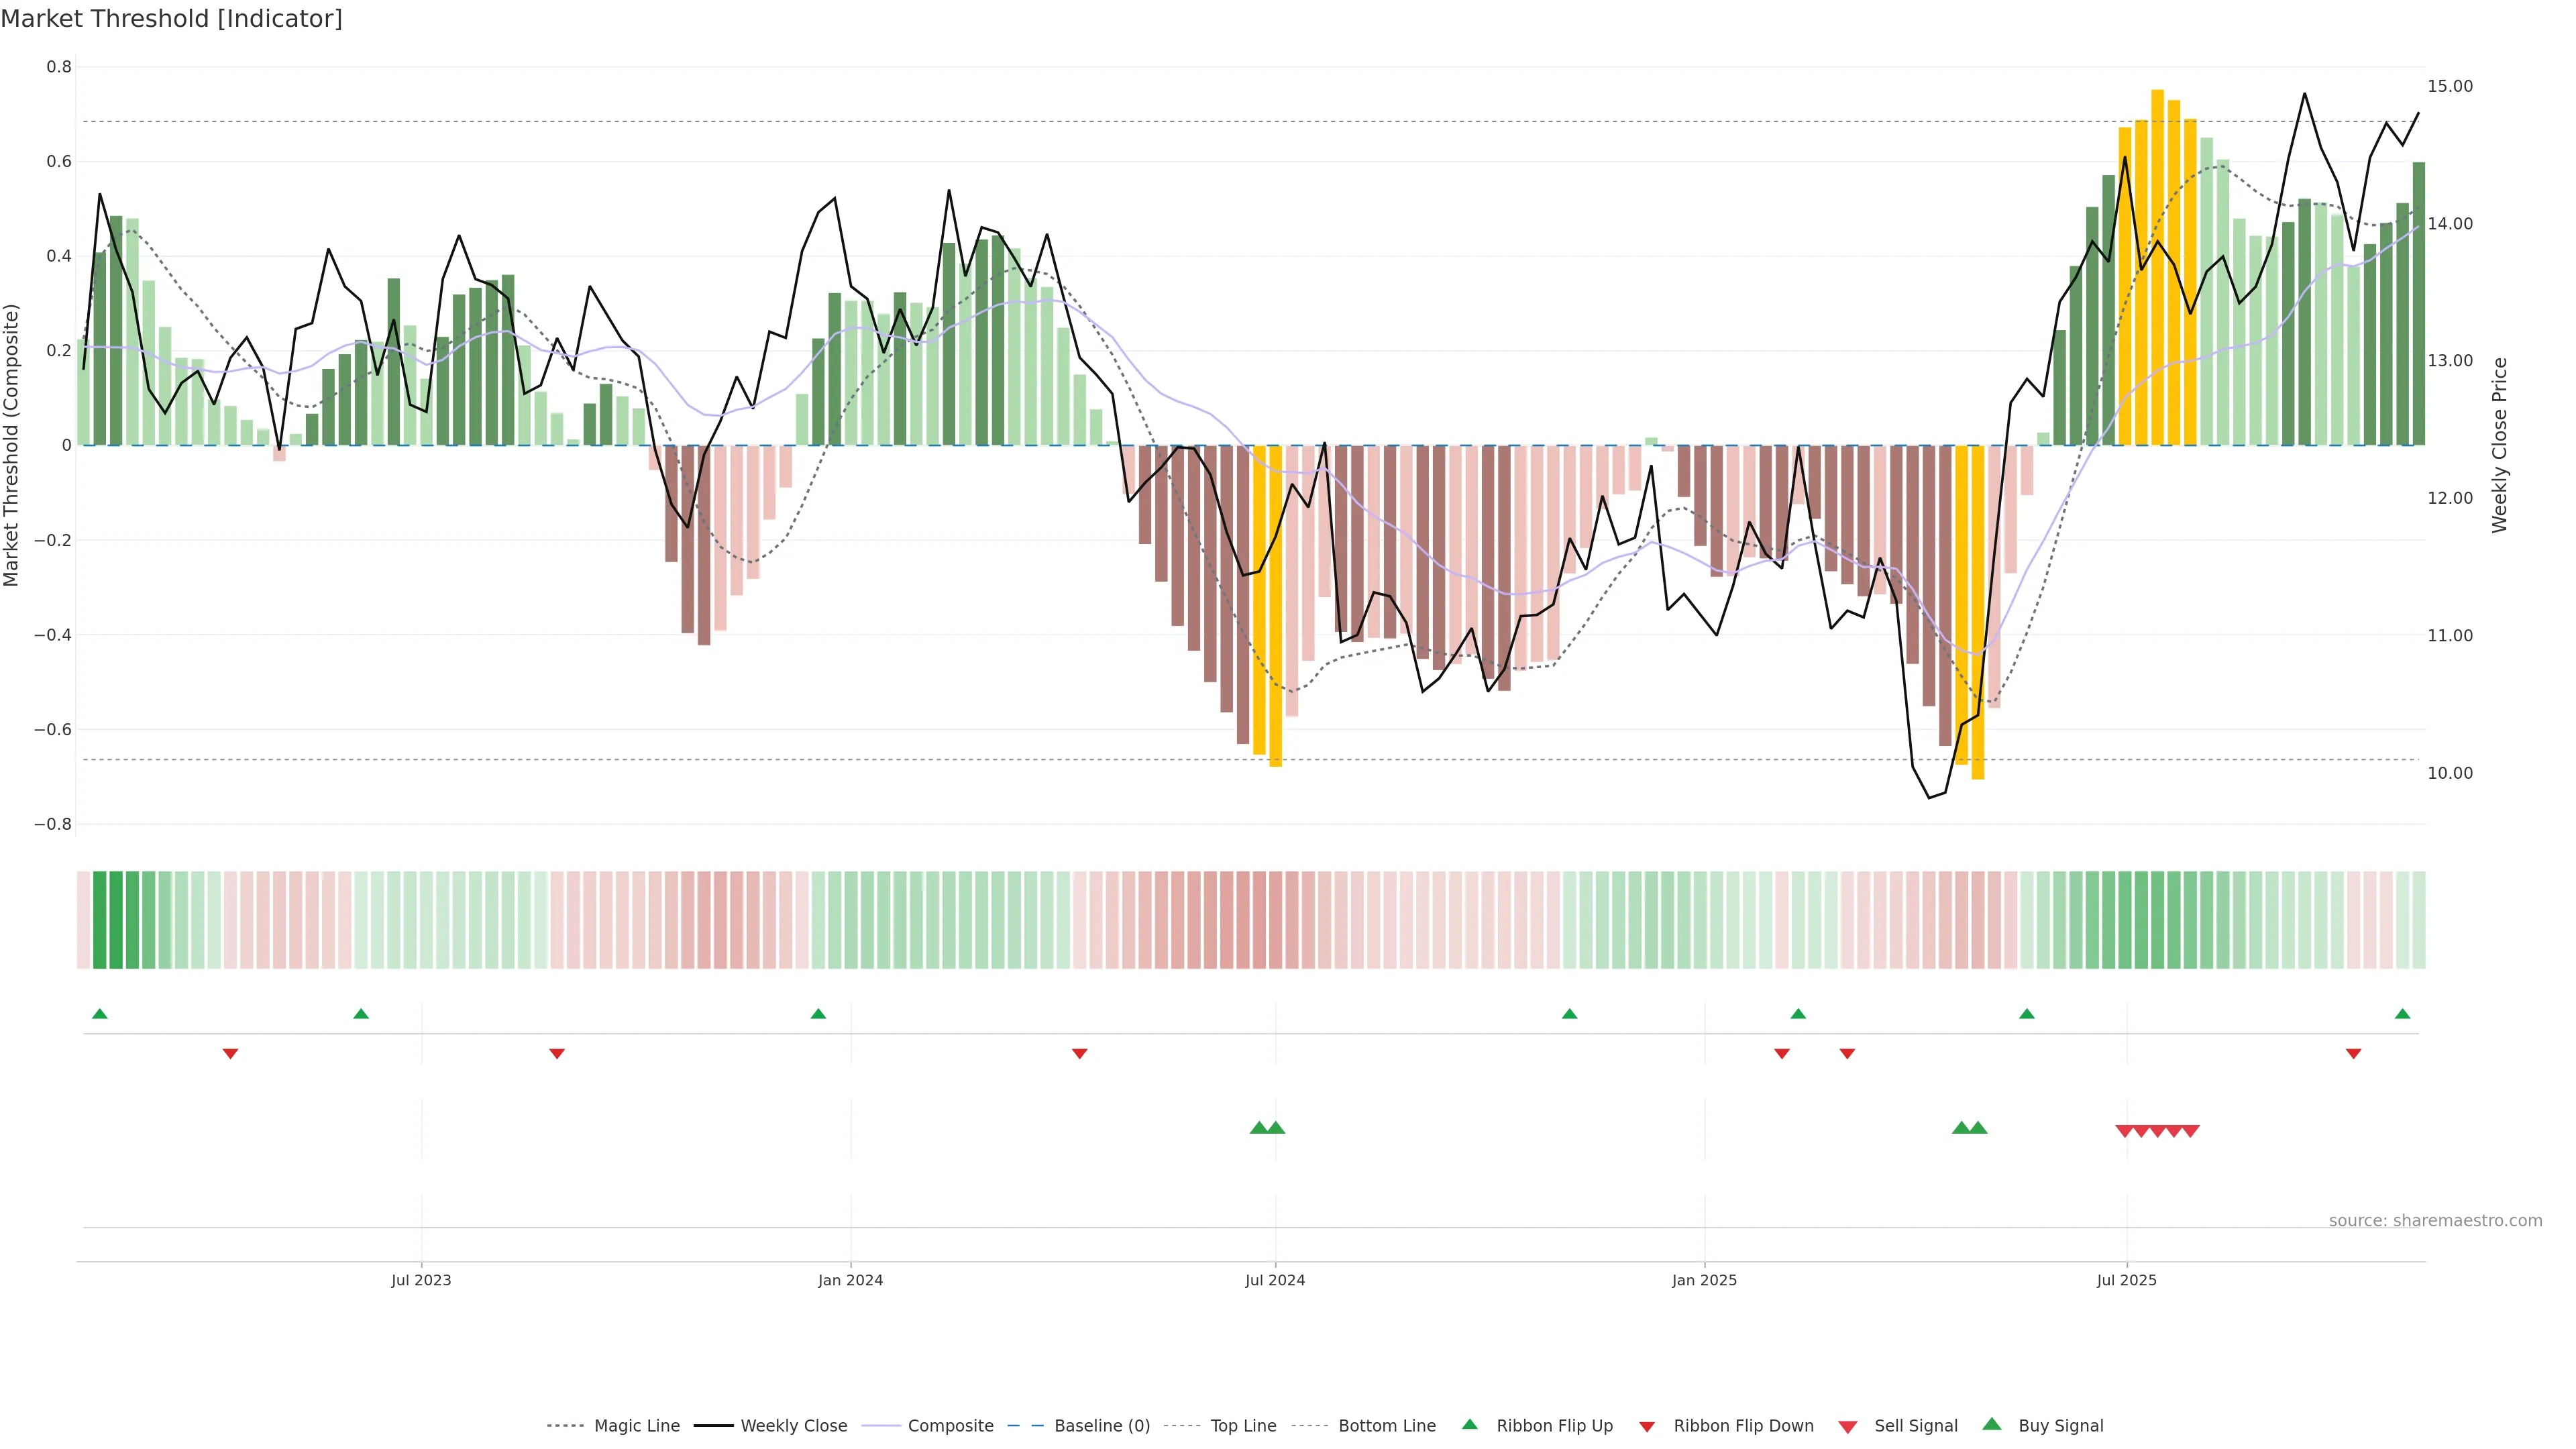Click the Ribbon Flip Down legend triangle
2576x1449 pixels.
pos(1647,1427)
